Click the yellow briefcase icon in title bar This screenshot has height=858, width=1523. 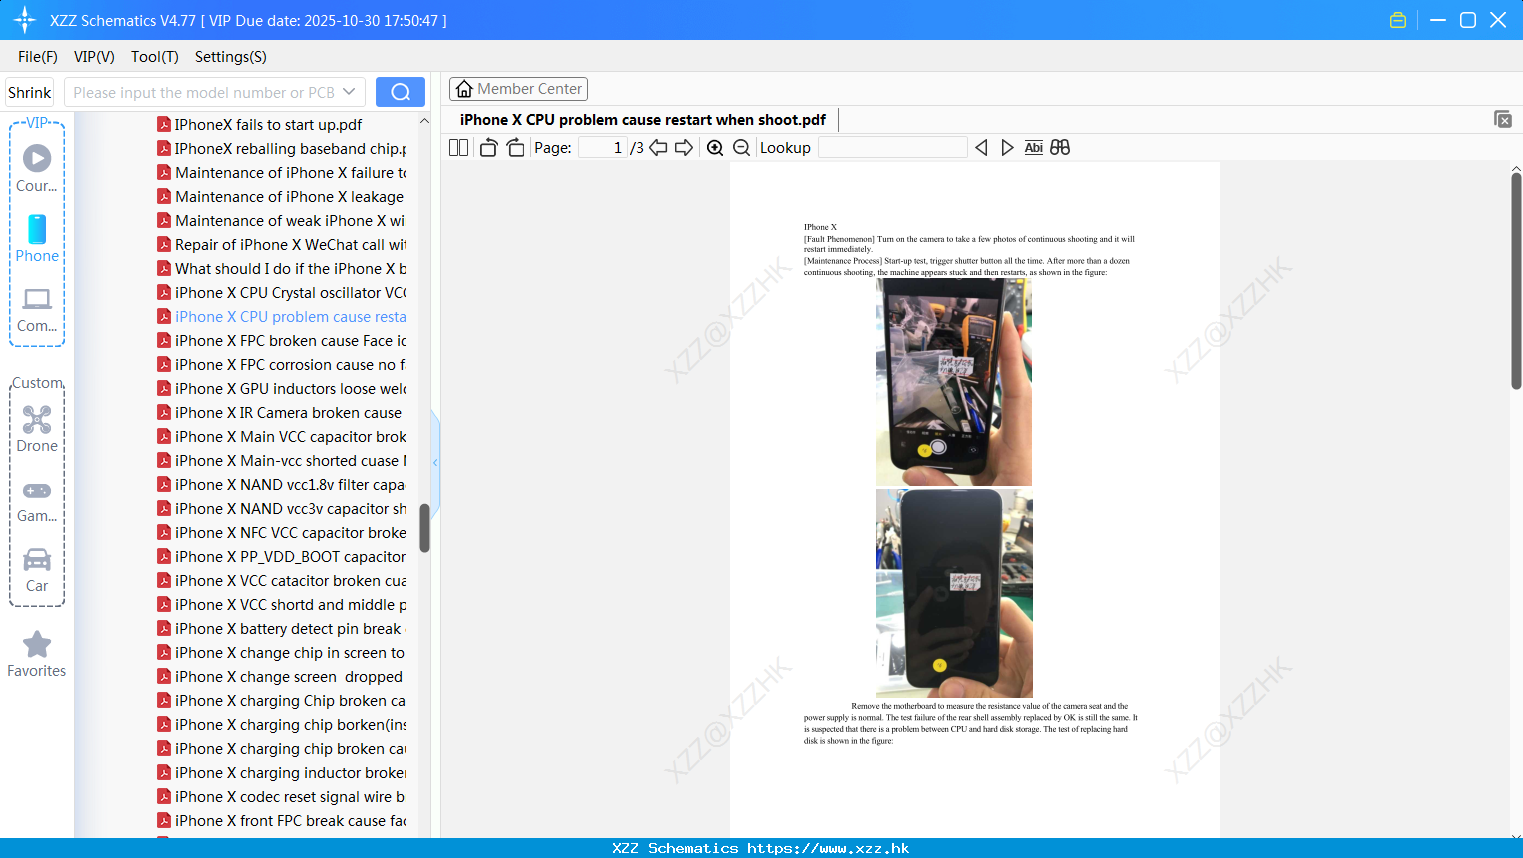[1398, 20]
